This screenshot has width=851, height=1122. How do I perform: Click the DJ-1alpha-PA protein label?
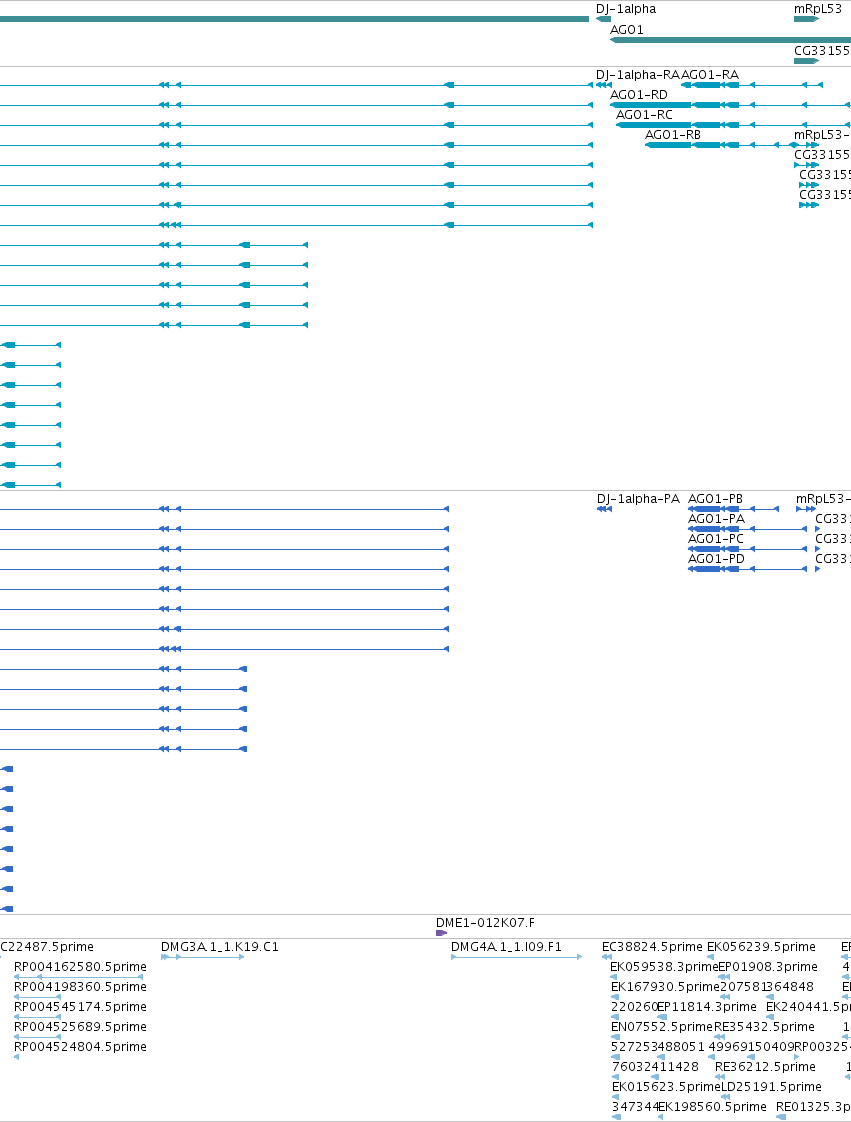pyautogui.click(x=638, y=499)
